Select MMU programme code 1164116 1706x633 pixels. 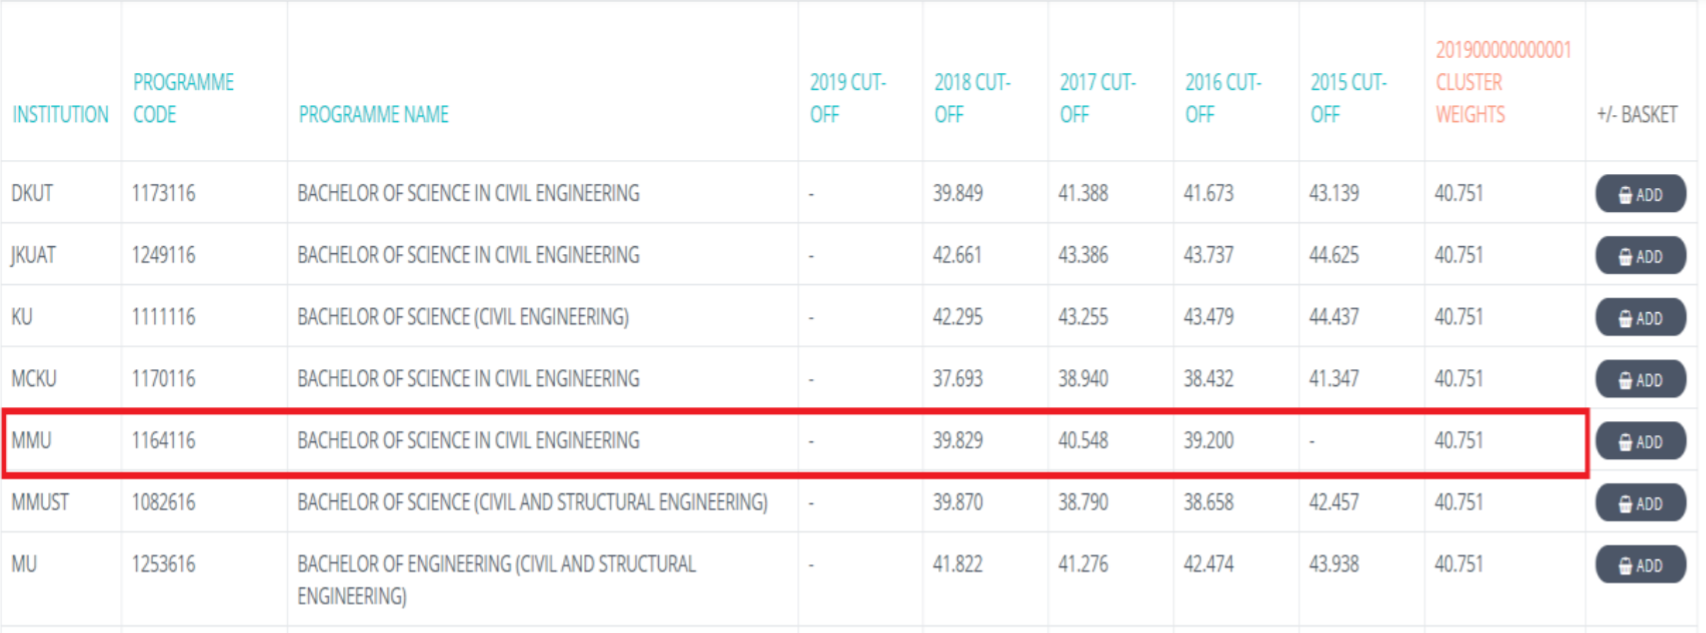tap(164, 440)
